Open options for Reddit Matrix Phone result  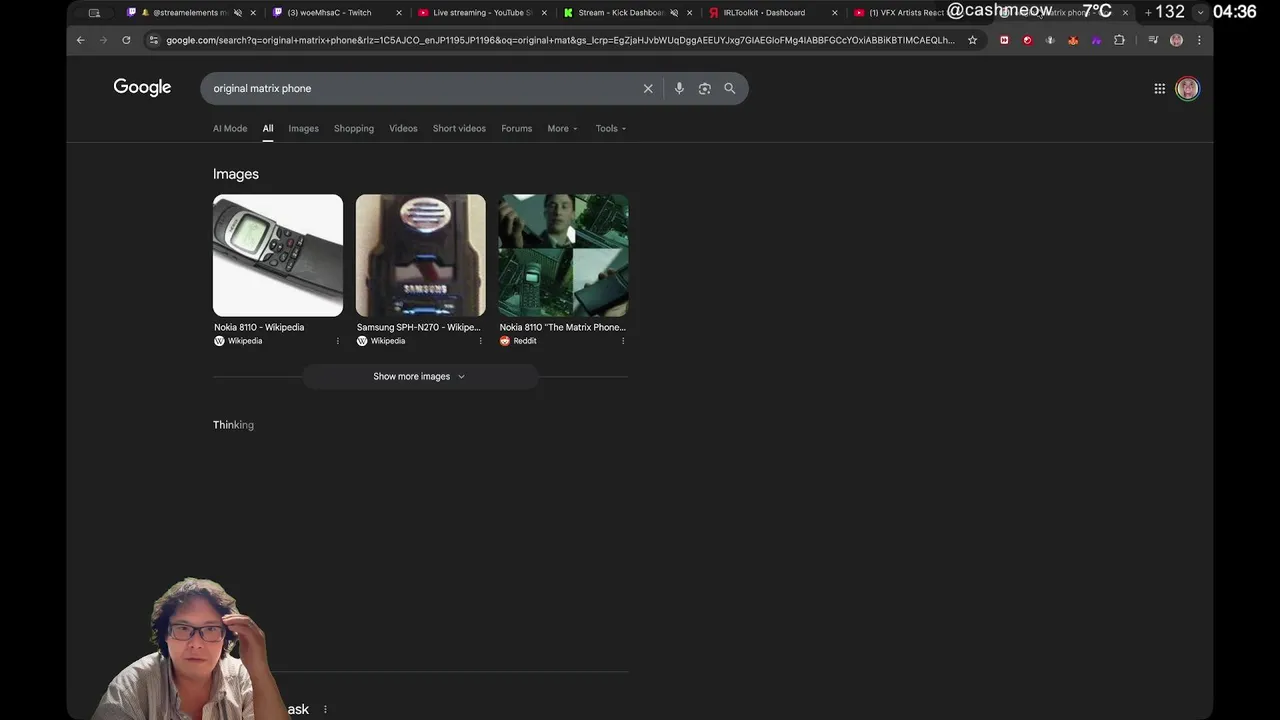[x=623, y=341]
